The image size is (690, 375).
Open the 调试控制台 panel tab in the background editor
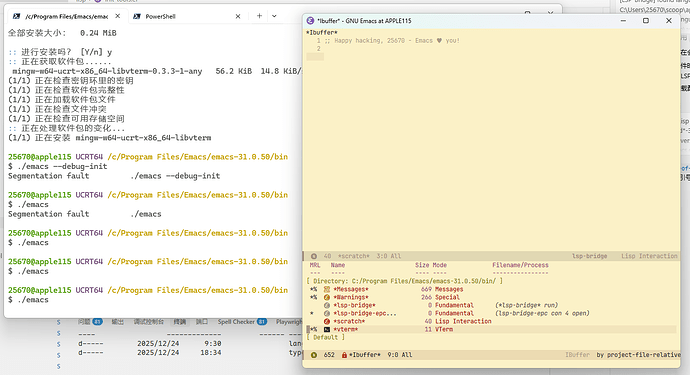point(149,322)
